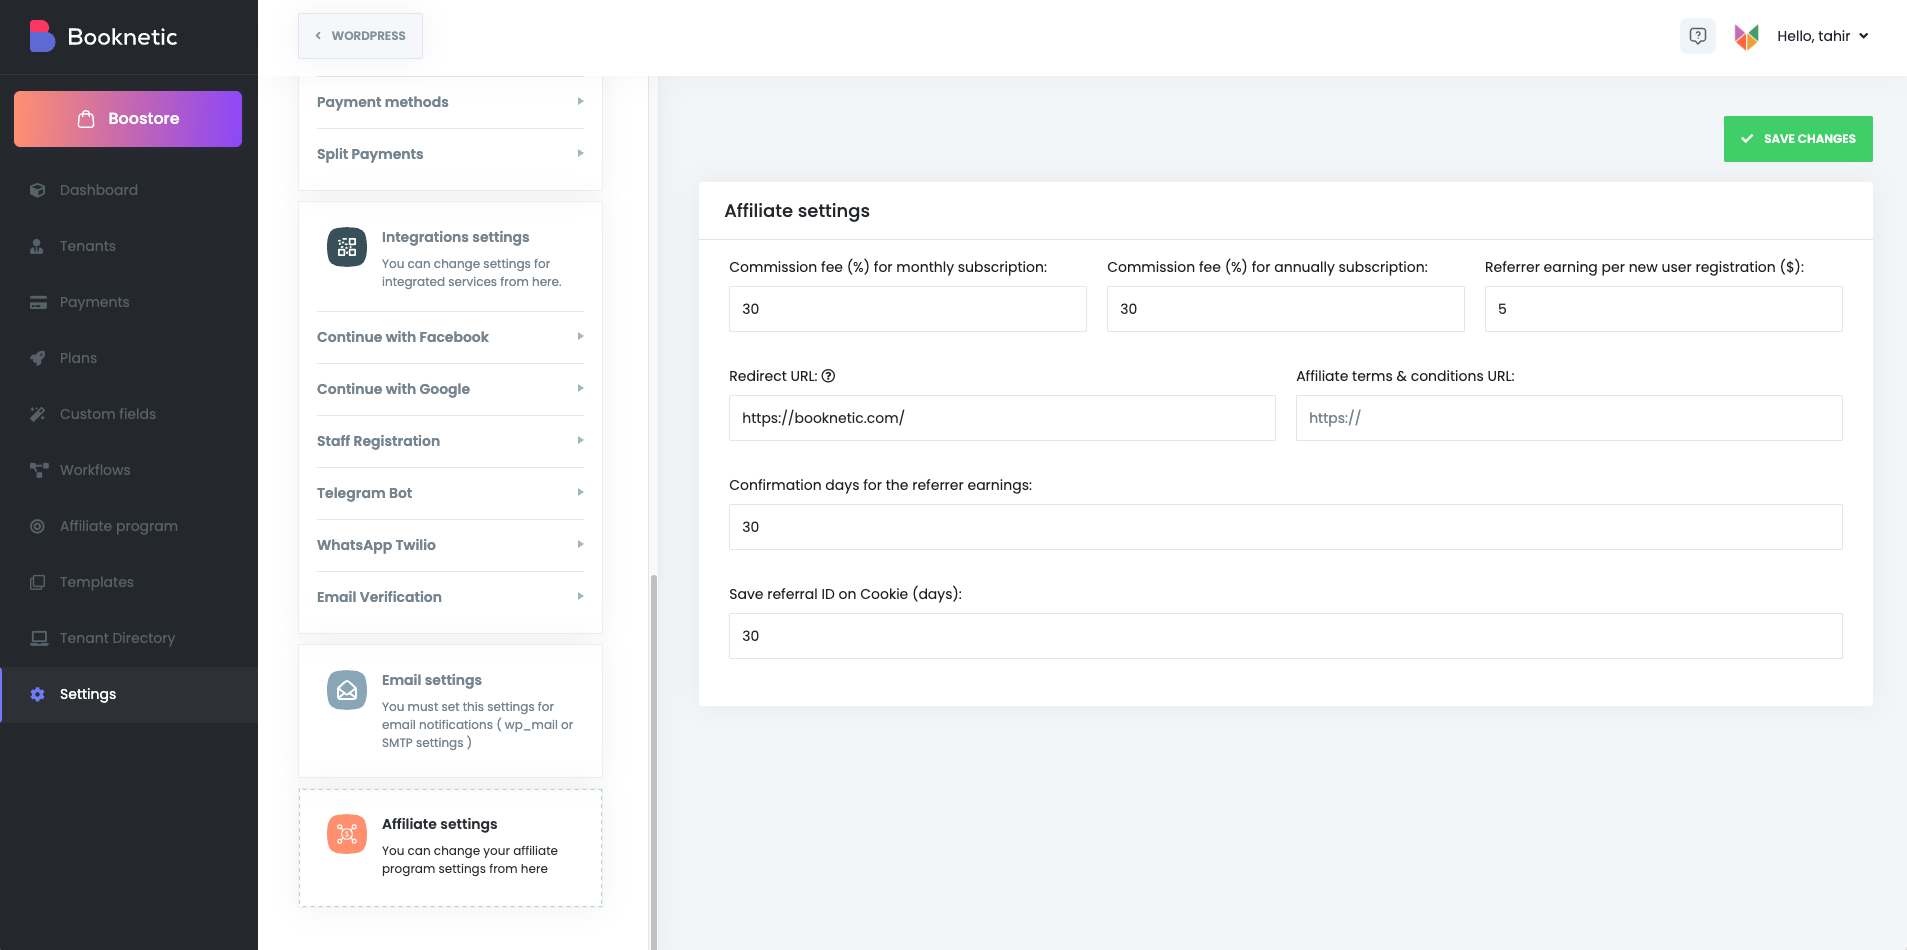Expand Continue with Google settings
Viewport: 1907px width, 950px height.
click(x=450, y=389)
